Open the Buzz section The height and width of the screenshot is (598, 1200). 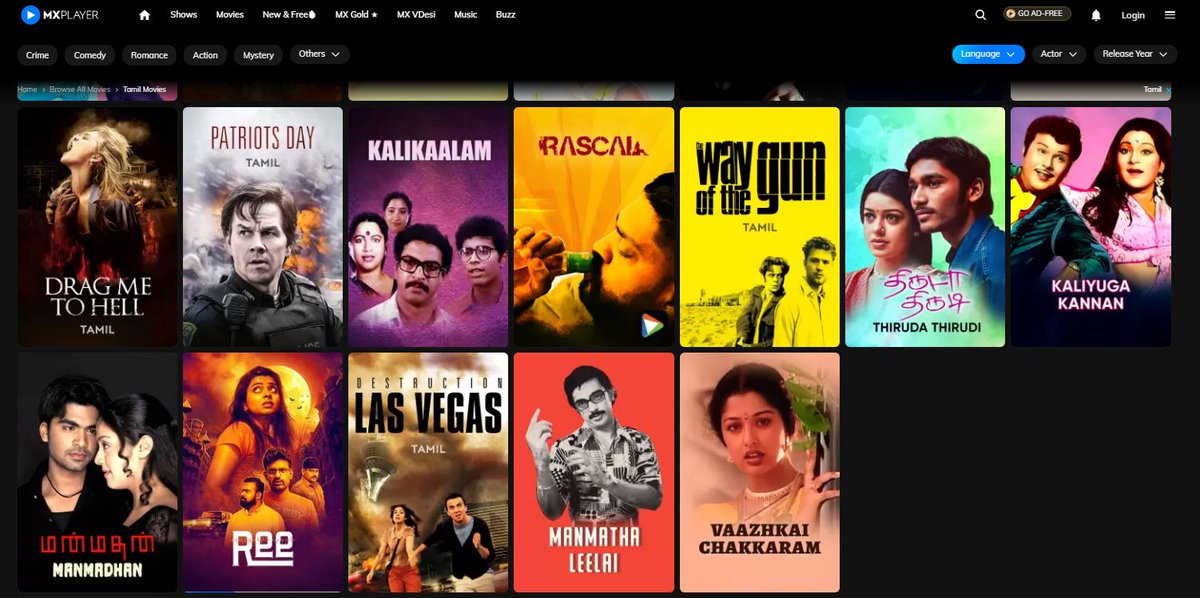(x=506, y=15)
